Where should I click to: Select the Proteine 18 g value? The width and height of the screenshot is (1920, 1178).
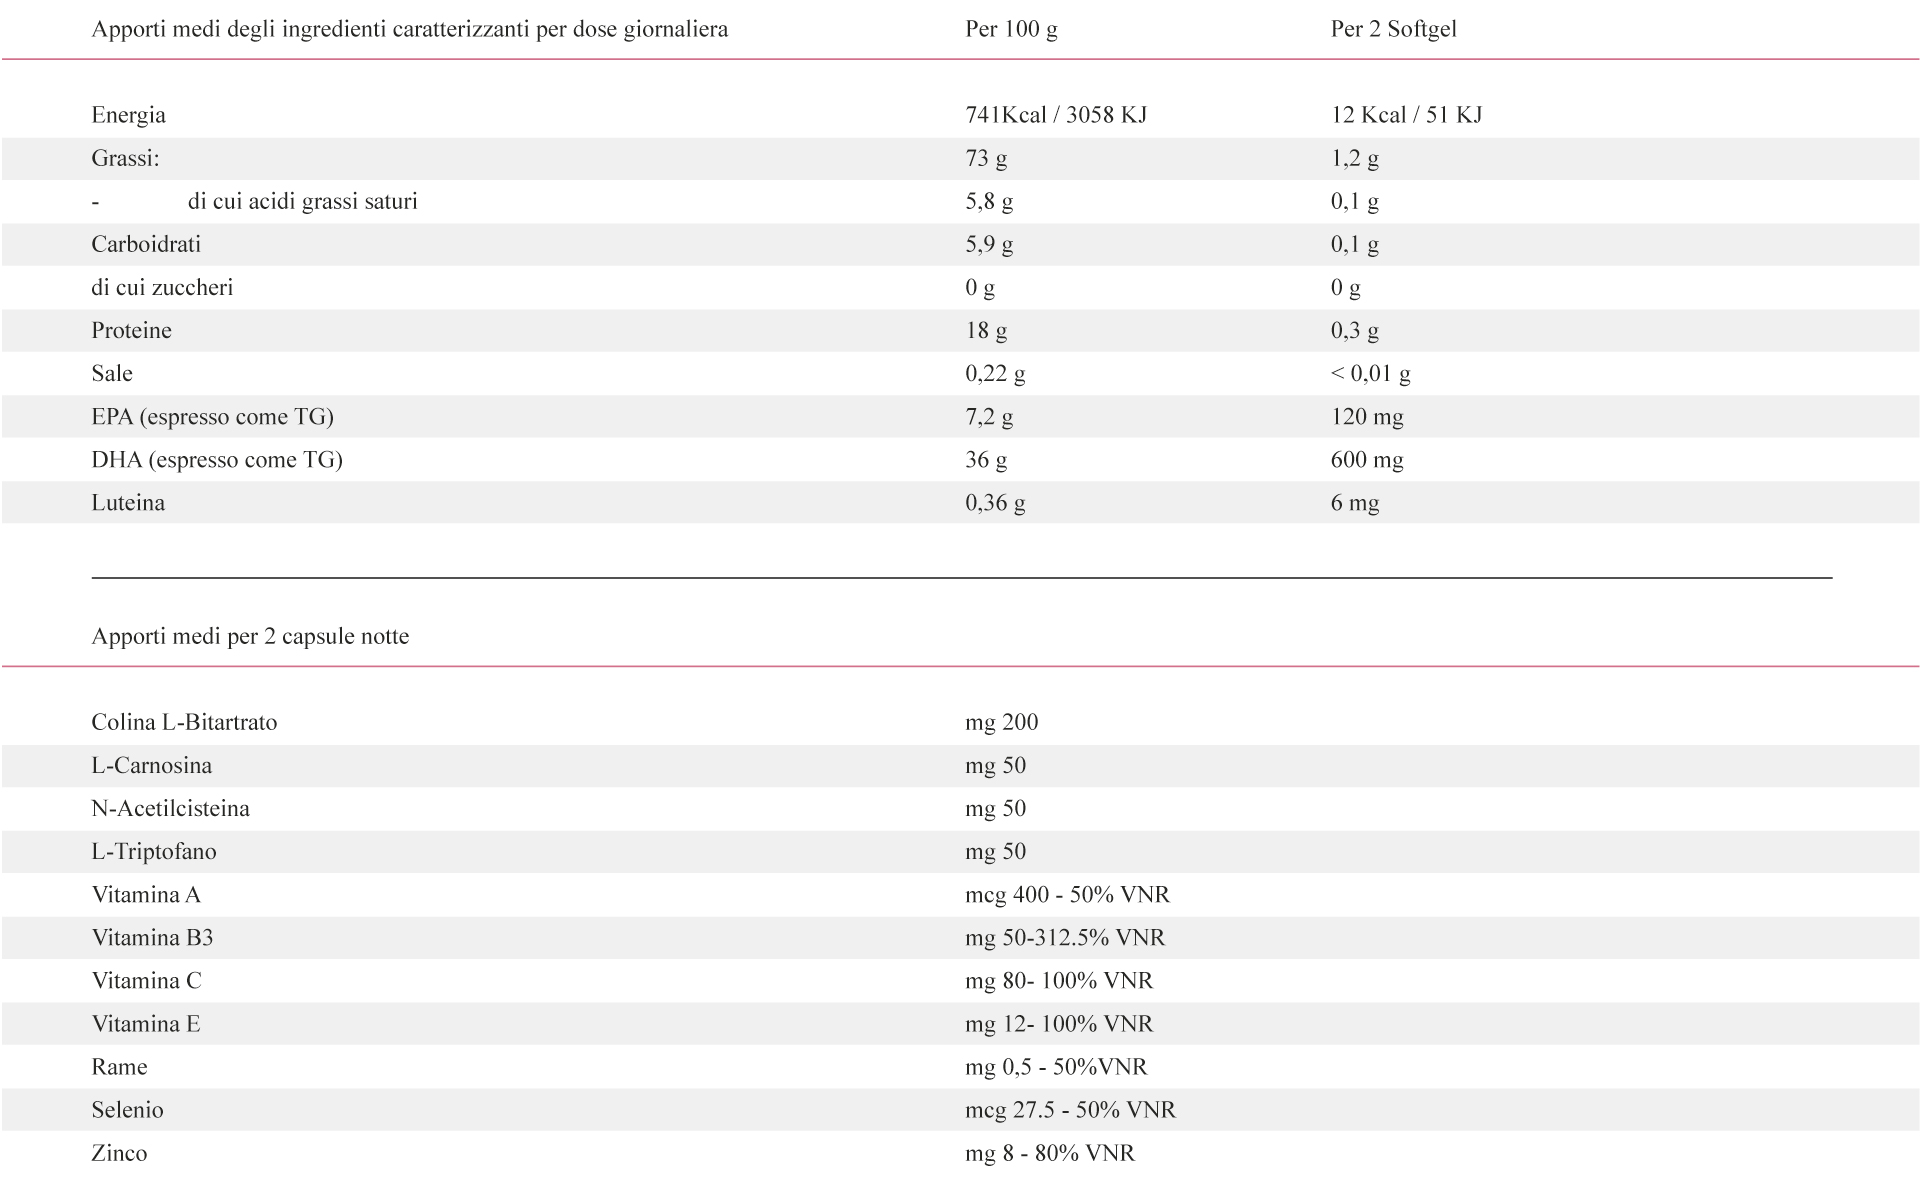(986, 330)
